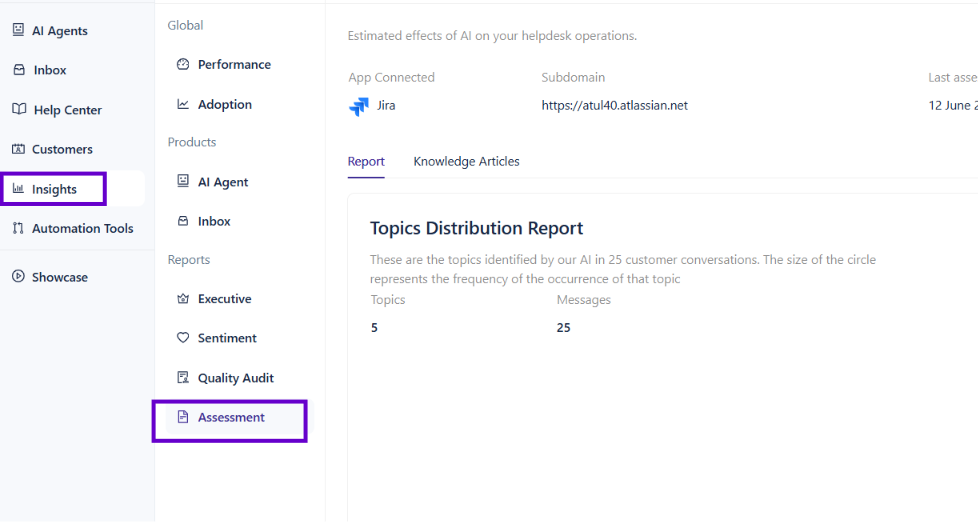Image resolution: width=978 pixels, height=522 pixels.
Task: Click the Customers icon
Action: click(19, 149)
